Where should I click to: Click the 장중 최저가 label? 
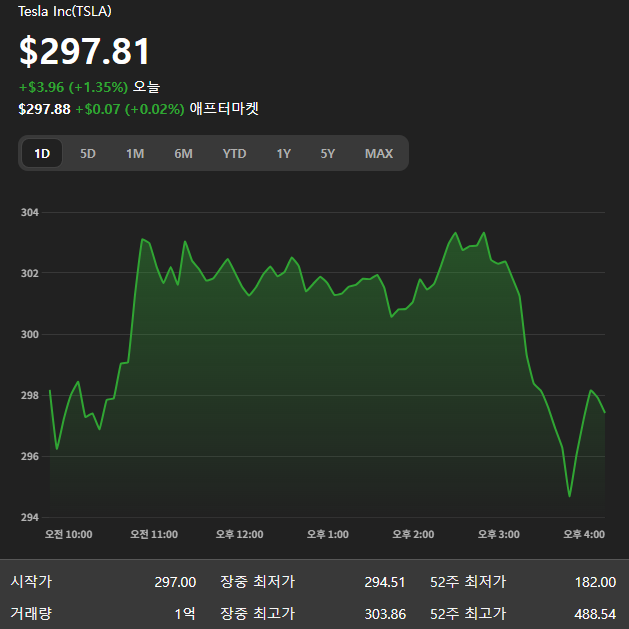[258, 581]
